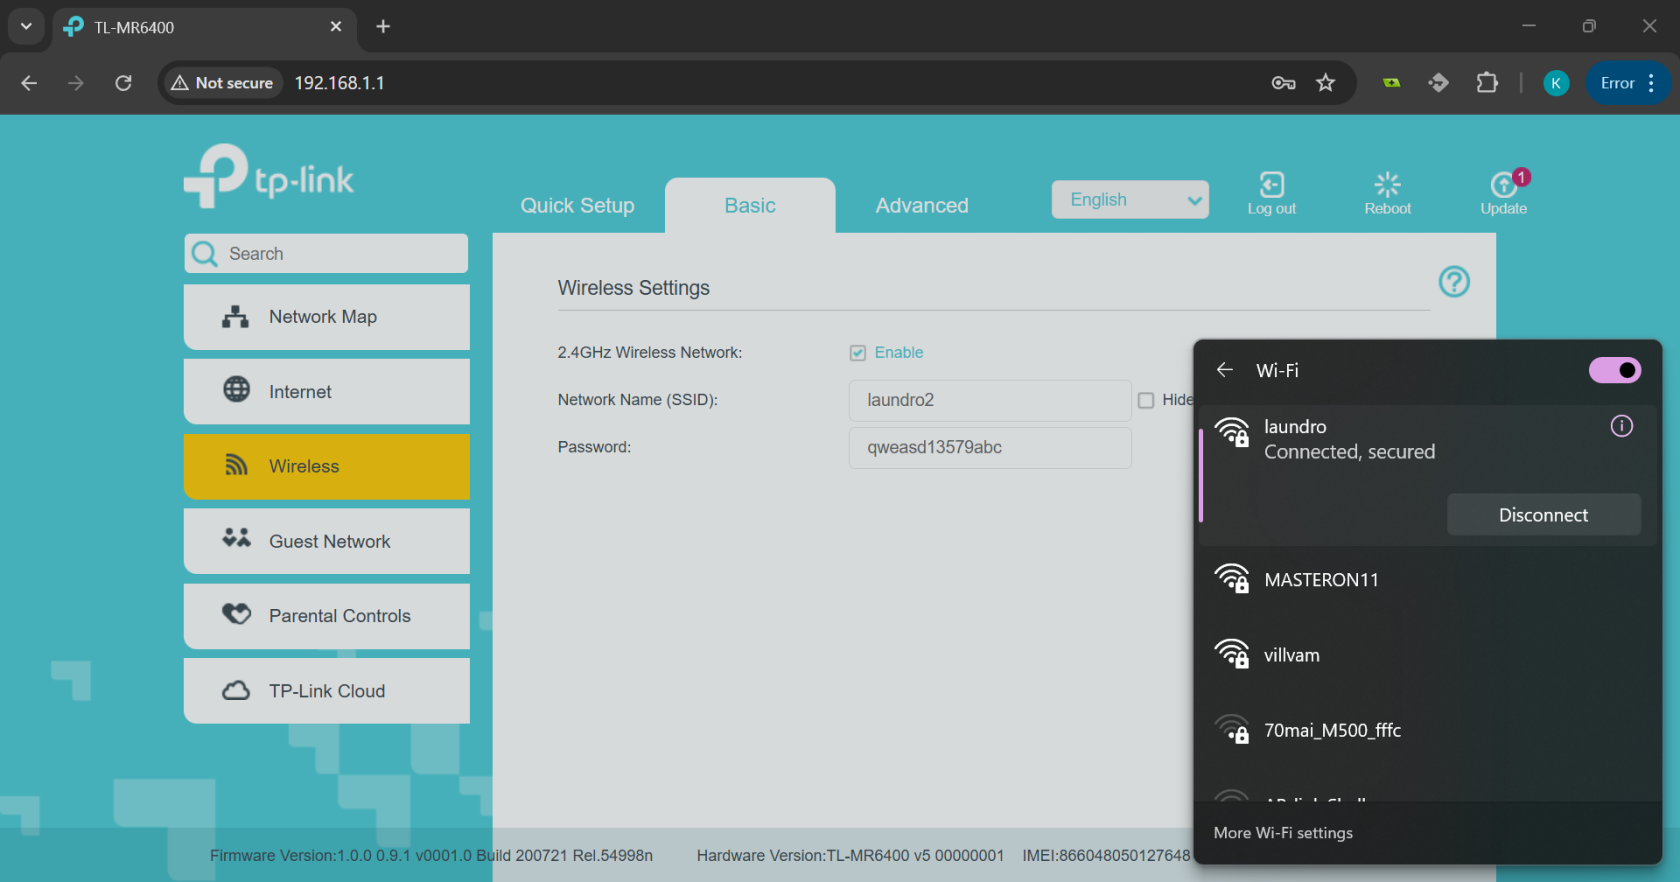Click the Network Name SSID field
1680x882 pixels.
coord(990,400)
